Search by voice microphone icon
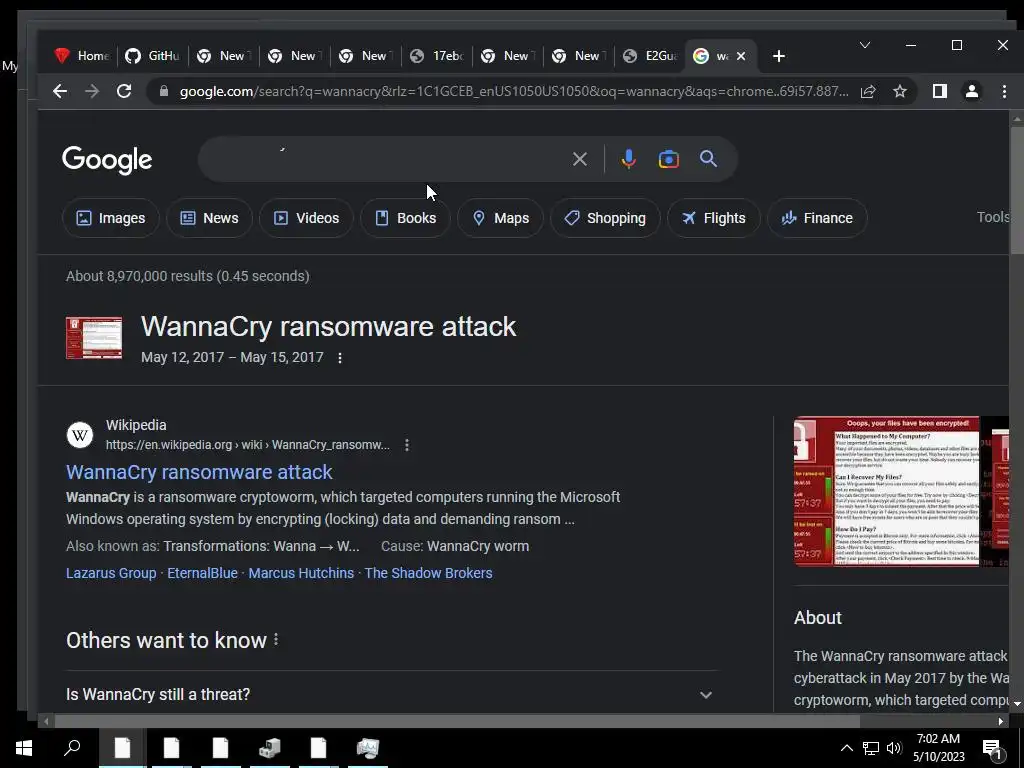Viewport: 1024px width, 768px height. (x=628, y=159)
